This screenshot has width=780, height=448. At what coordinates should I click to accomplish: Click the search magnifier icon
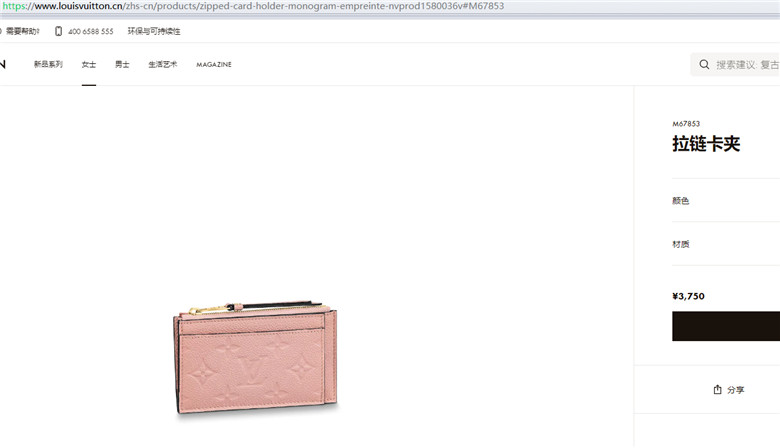pos(704,65)
